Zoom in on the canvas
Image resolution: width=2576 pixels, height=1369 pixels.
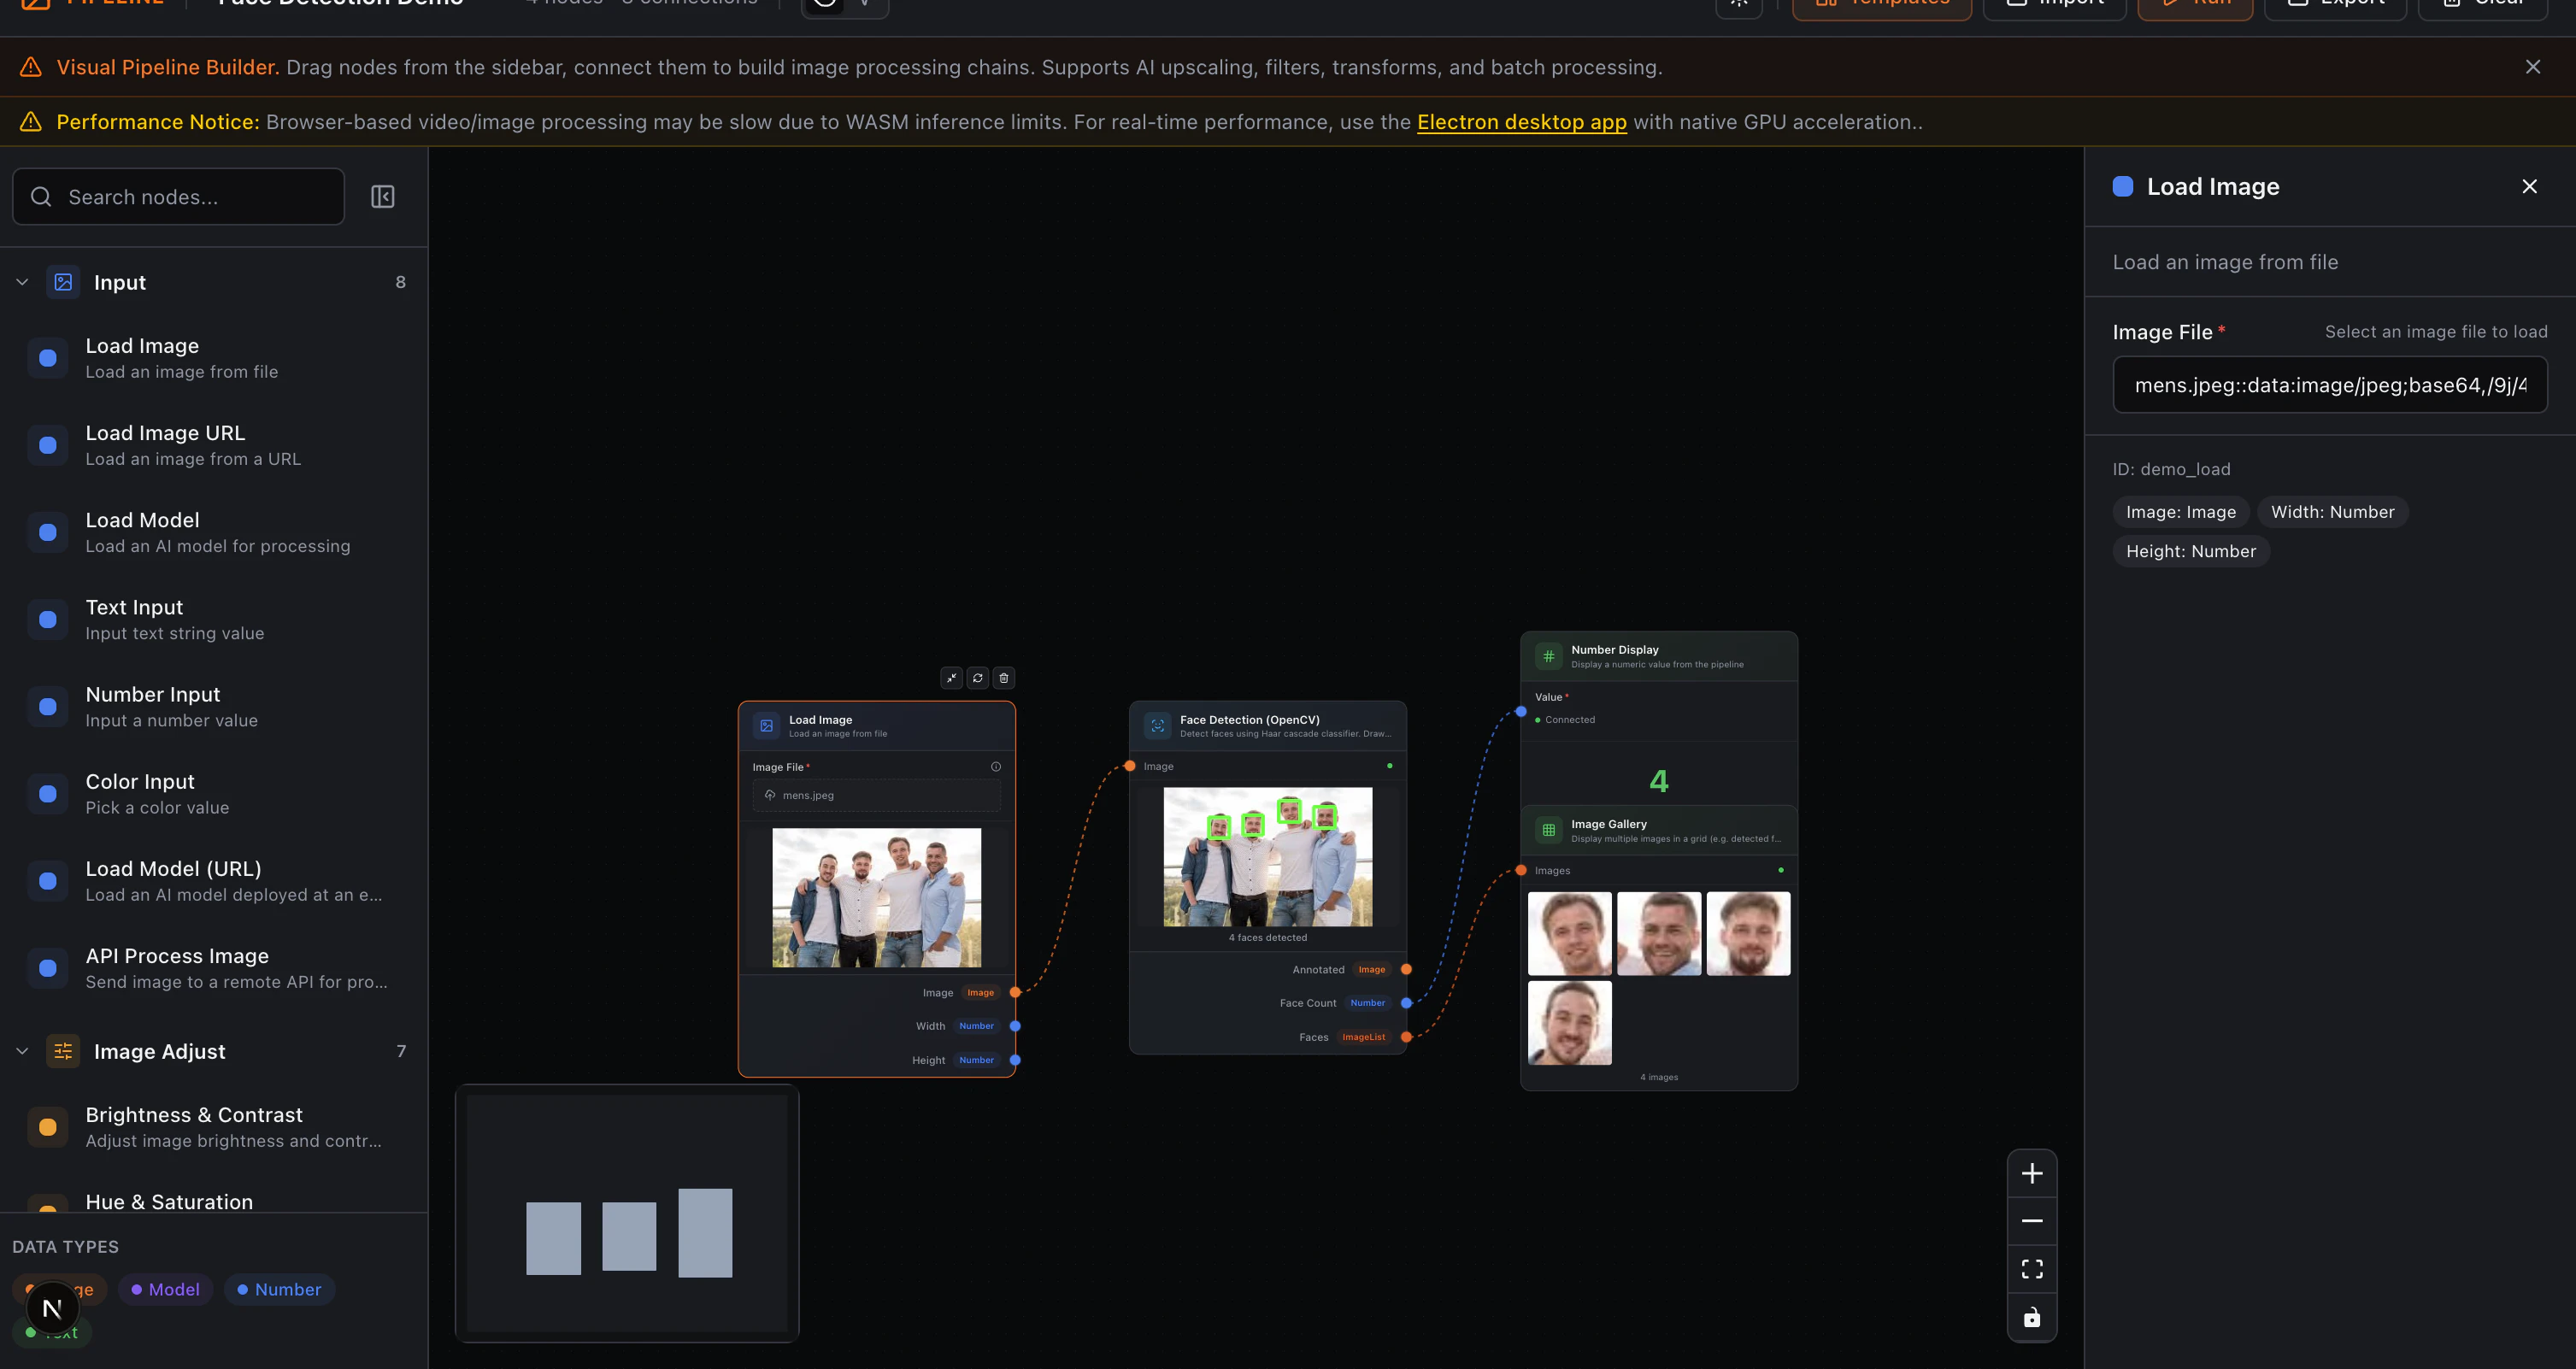pyautogui.click(x=2031, y=1173)
